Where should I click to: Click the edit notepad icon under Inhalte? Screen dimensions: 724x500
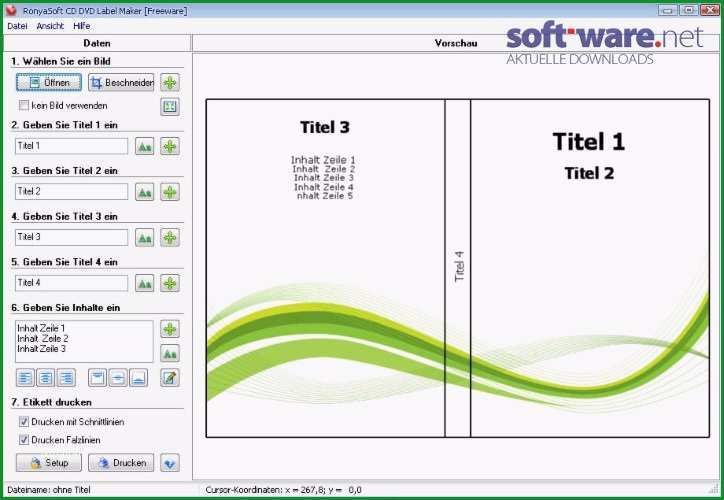170,378
